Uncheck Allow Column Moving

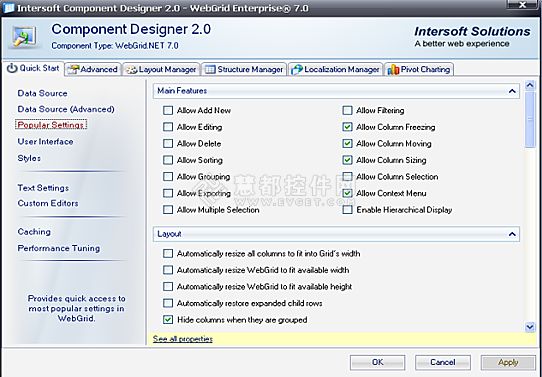[347, 144]
